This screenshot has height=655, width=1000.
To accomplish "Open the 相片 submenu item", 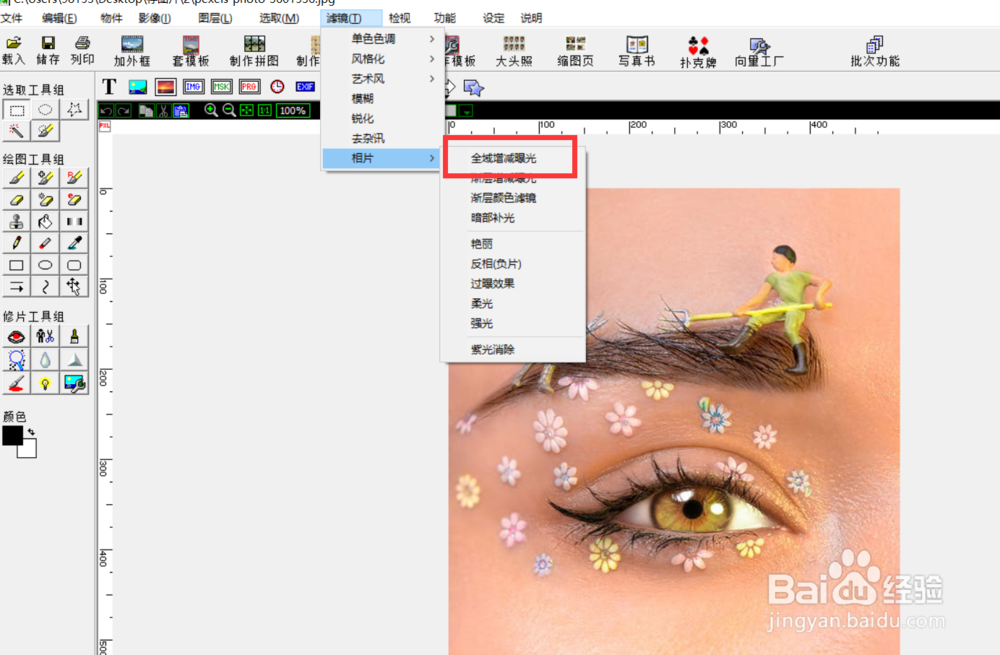I will click(x=381, y=158).
